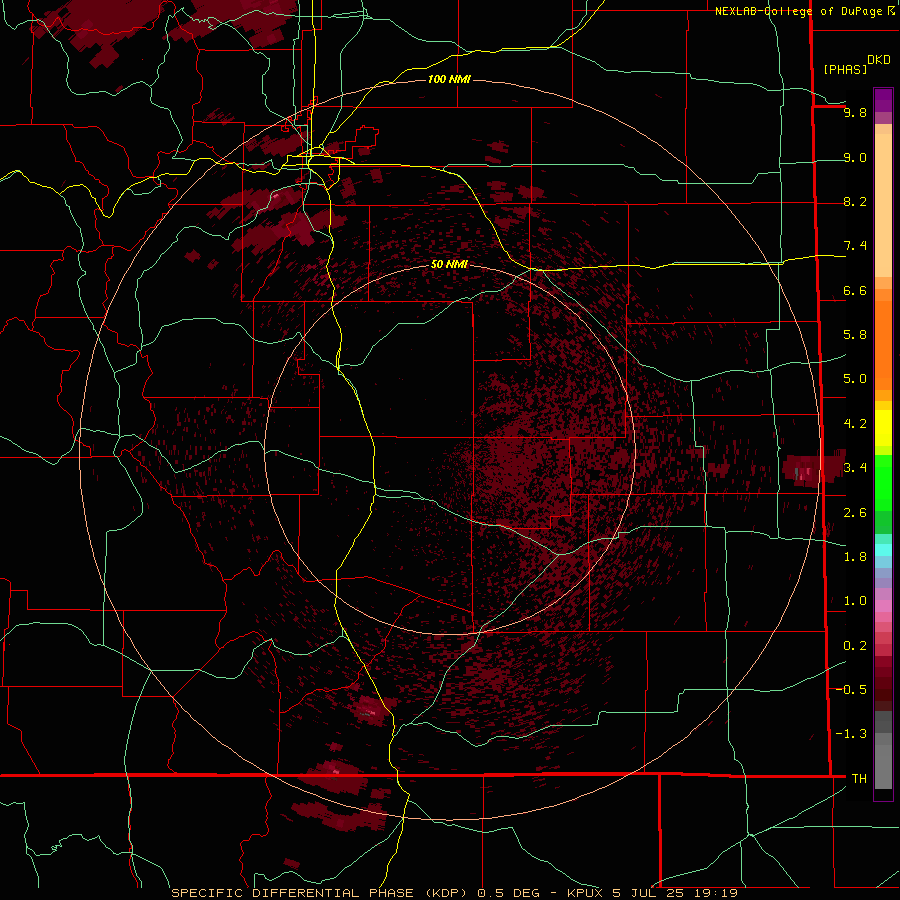Click the 5.0 scale value
This screenshot has width=900, height=900.
855,379
